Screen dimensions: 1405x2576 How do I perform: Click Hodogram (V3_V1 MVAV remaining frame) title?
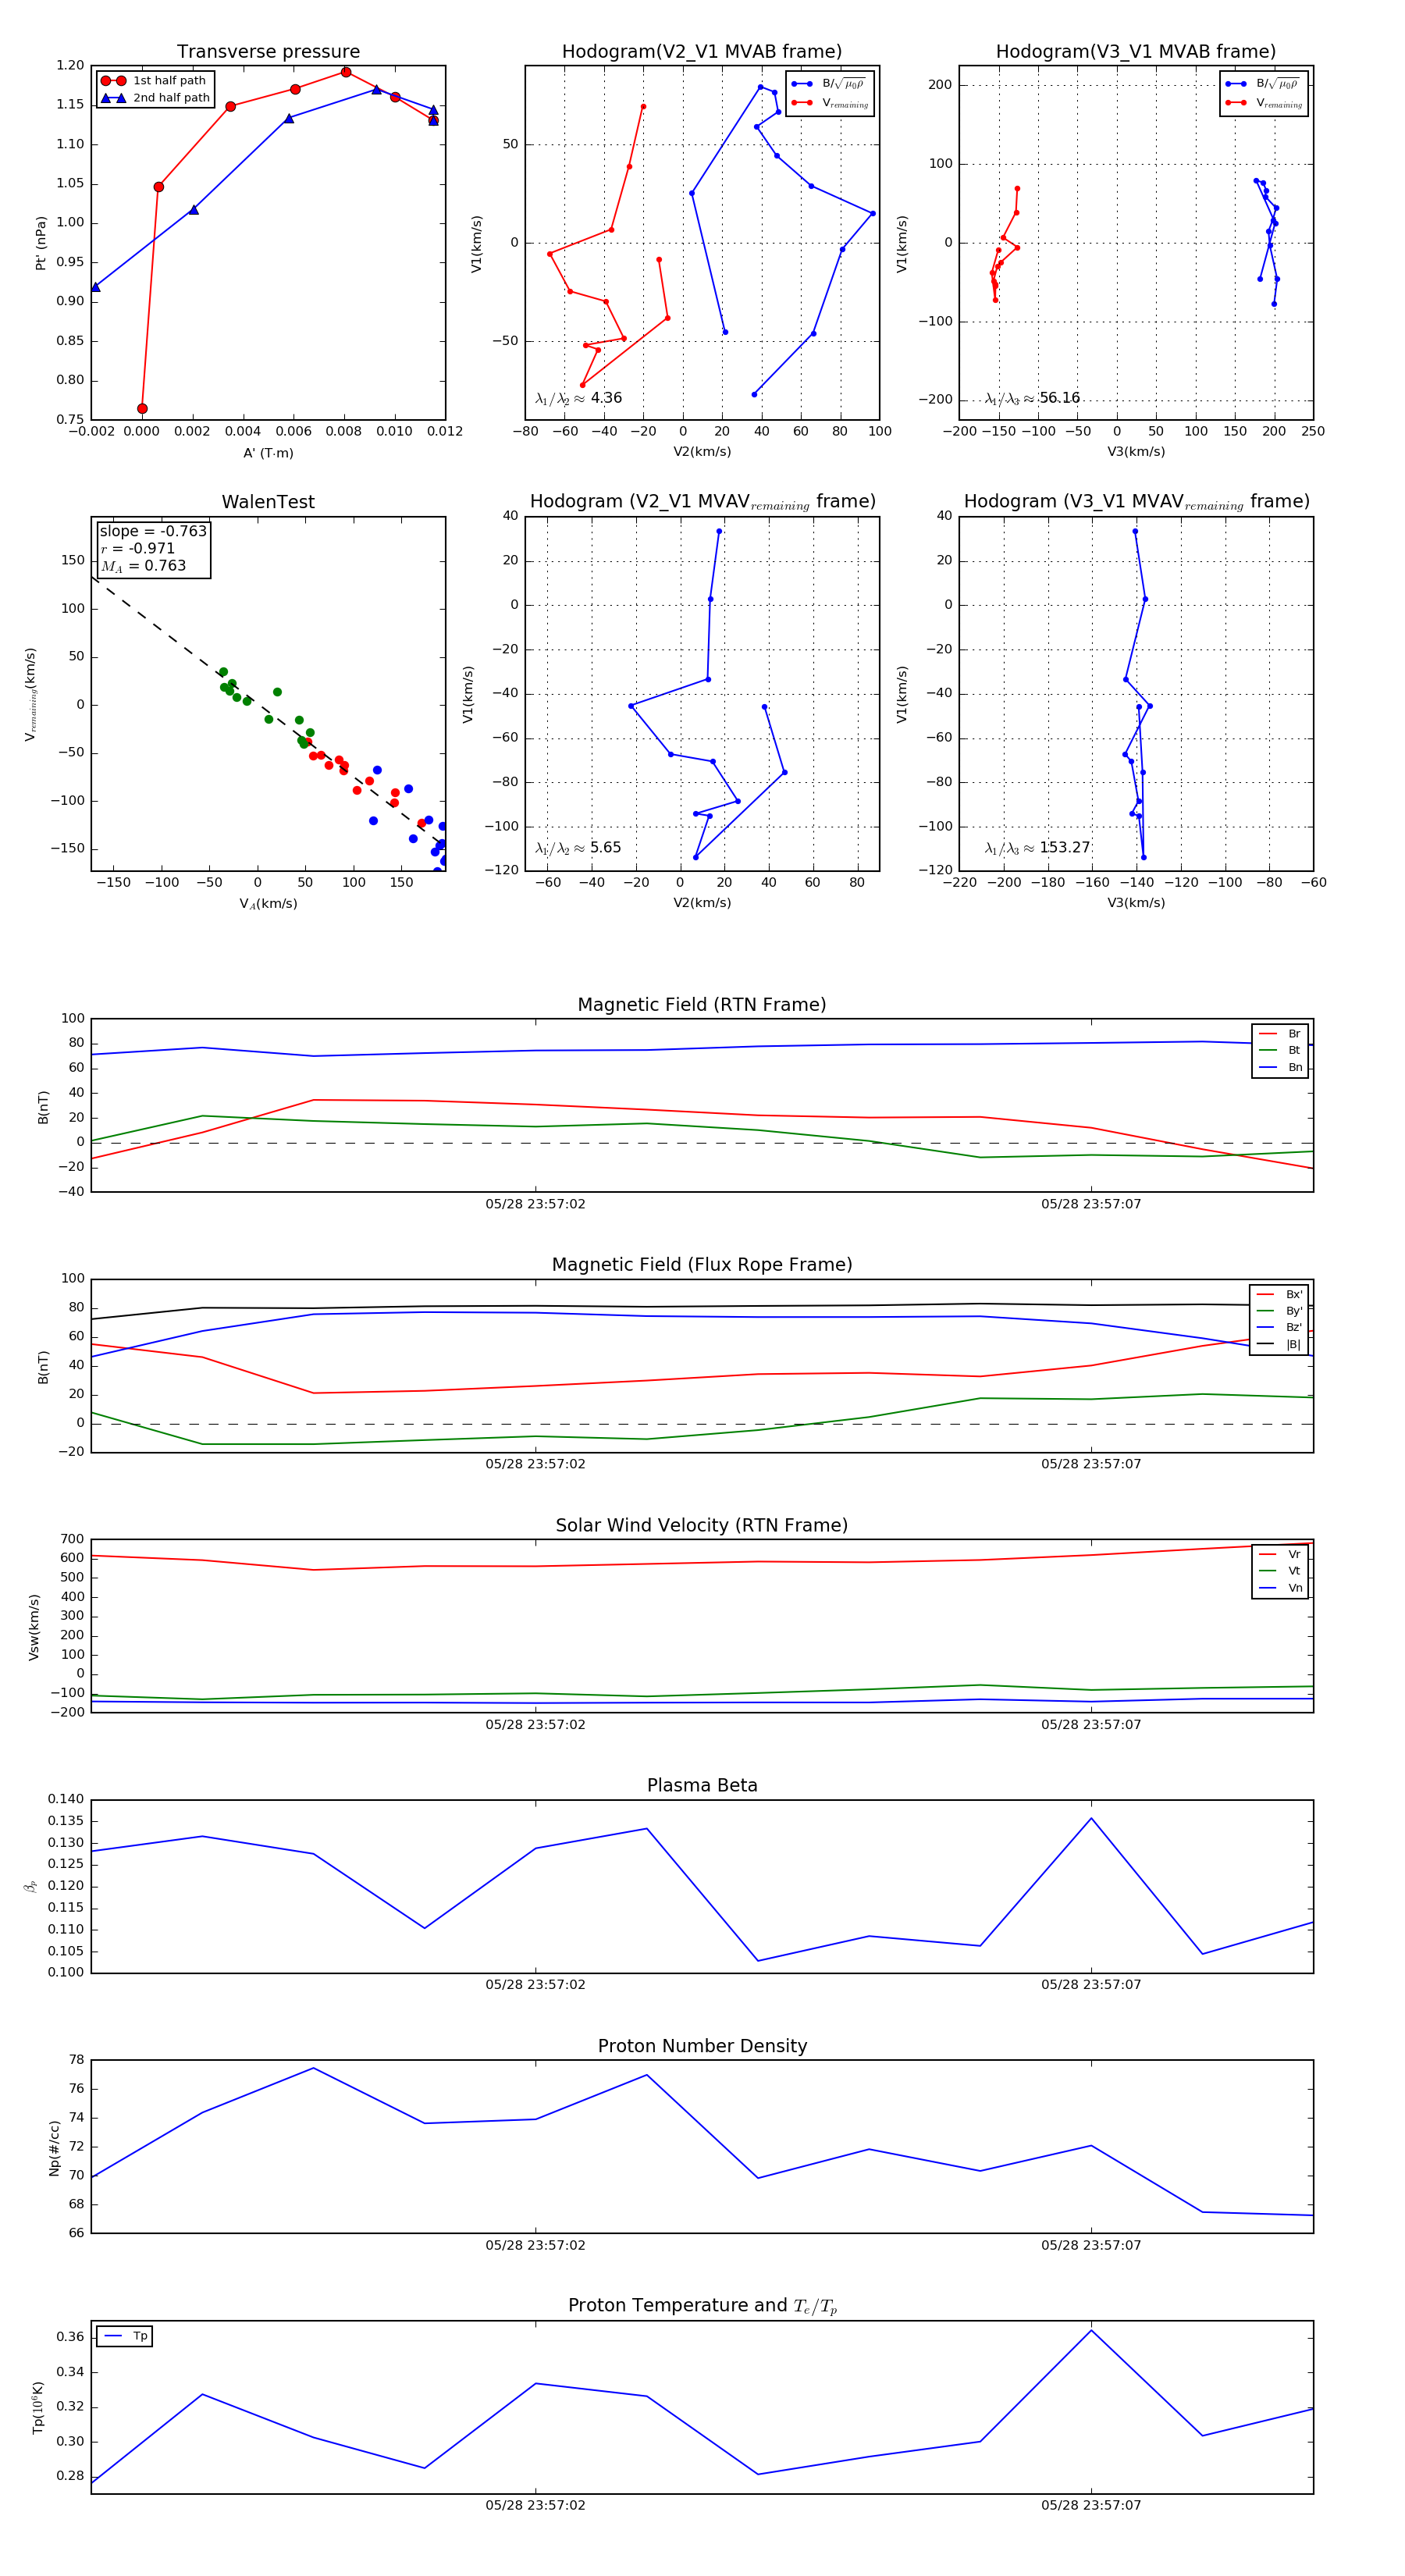1136,502
